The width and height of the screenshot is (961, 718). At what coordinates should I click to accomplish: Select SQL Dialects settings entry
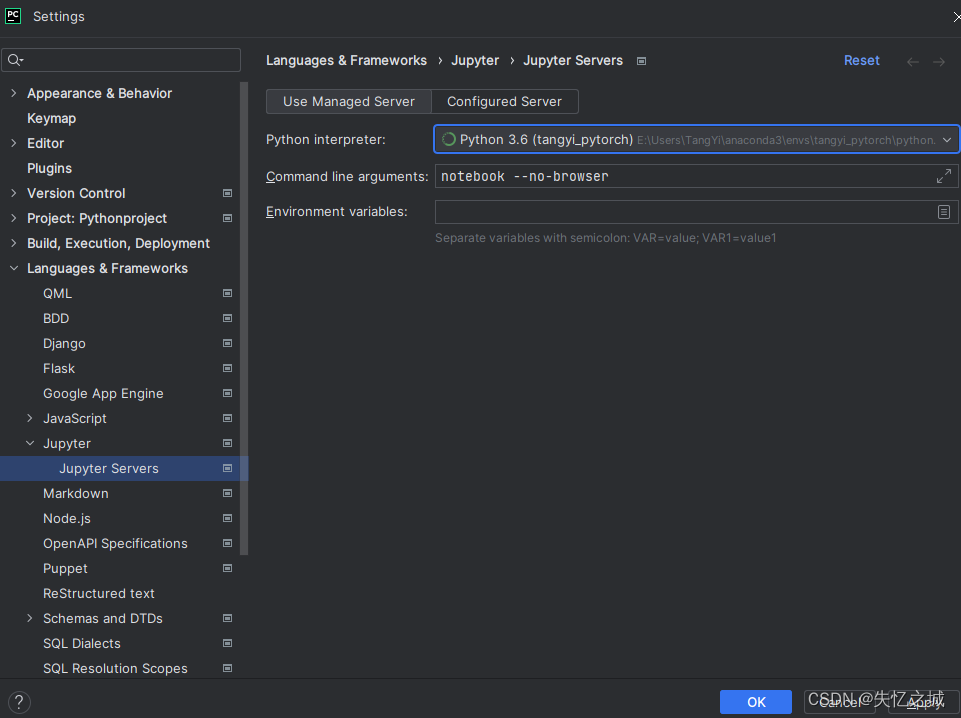click(82, 643)
